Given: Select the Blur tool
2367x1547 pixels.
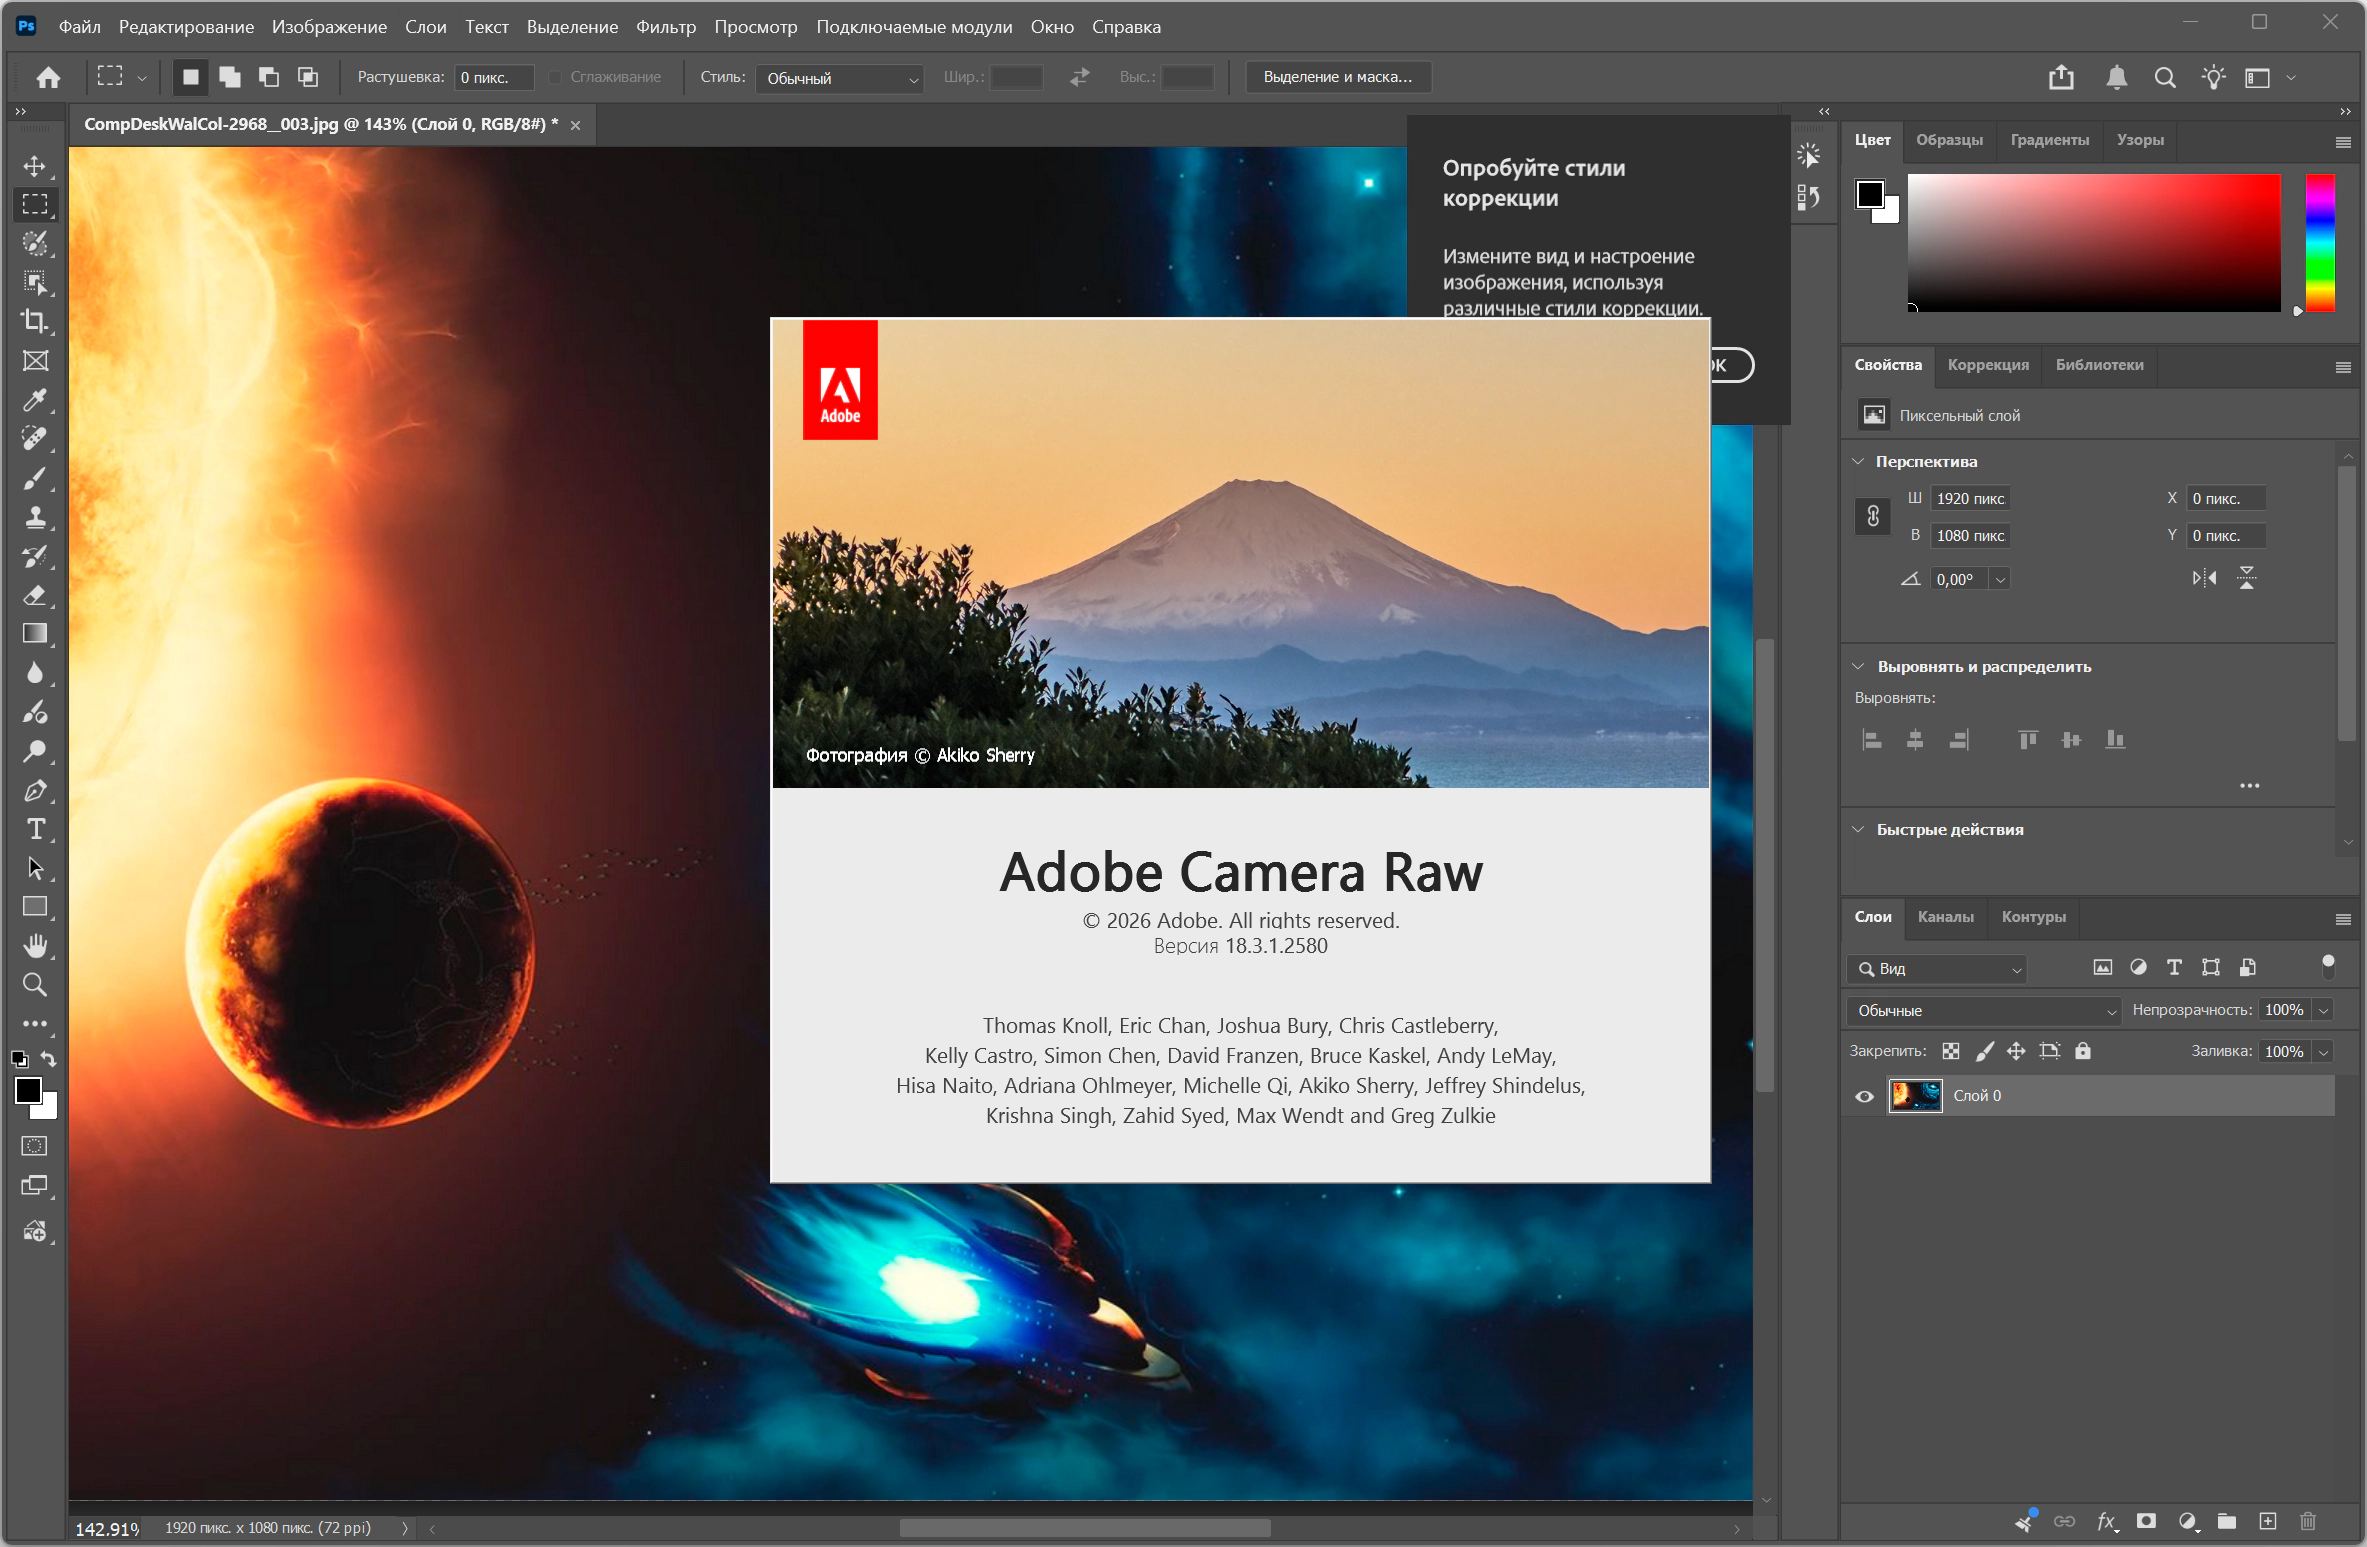Looking at the screenshot, I should [35, 673].
